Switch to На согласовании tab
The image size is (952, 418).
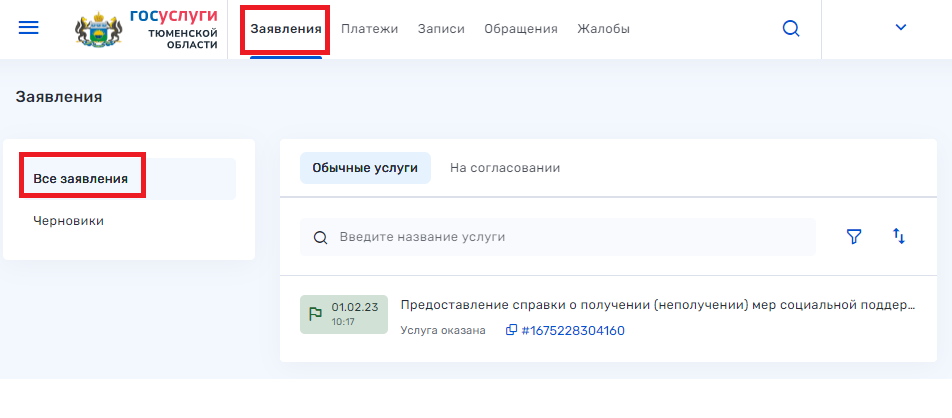(504, 168)
